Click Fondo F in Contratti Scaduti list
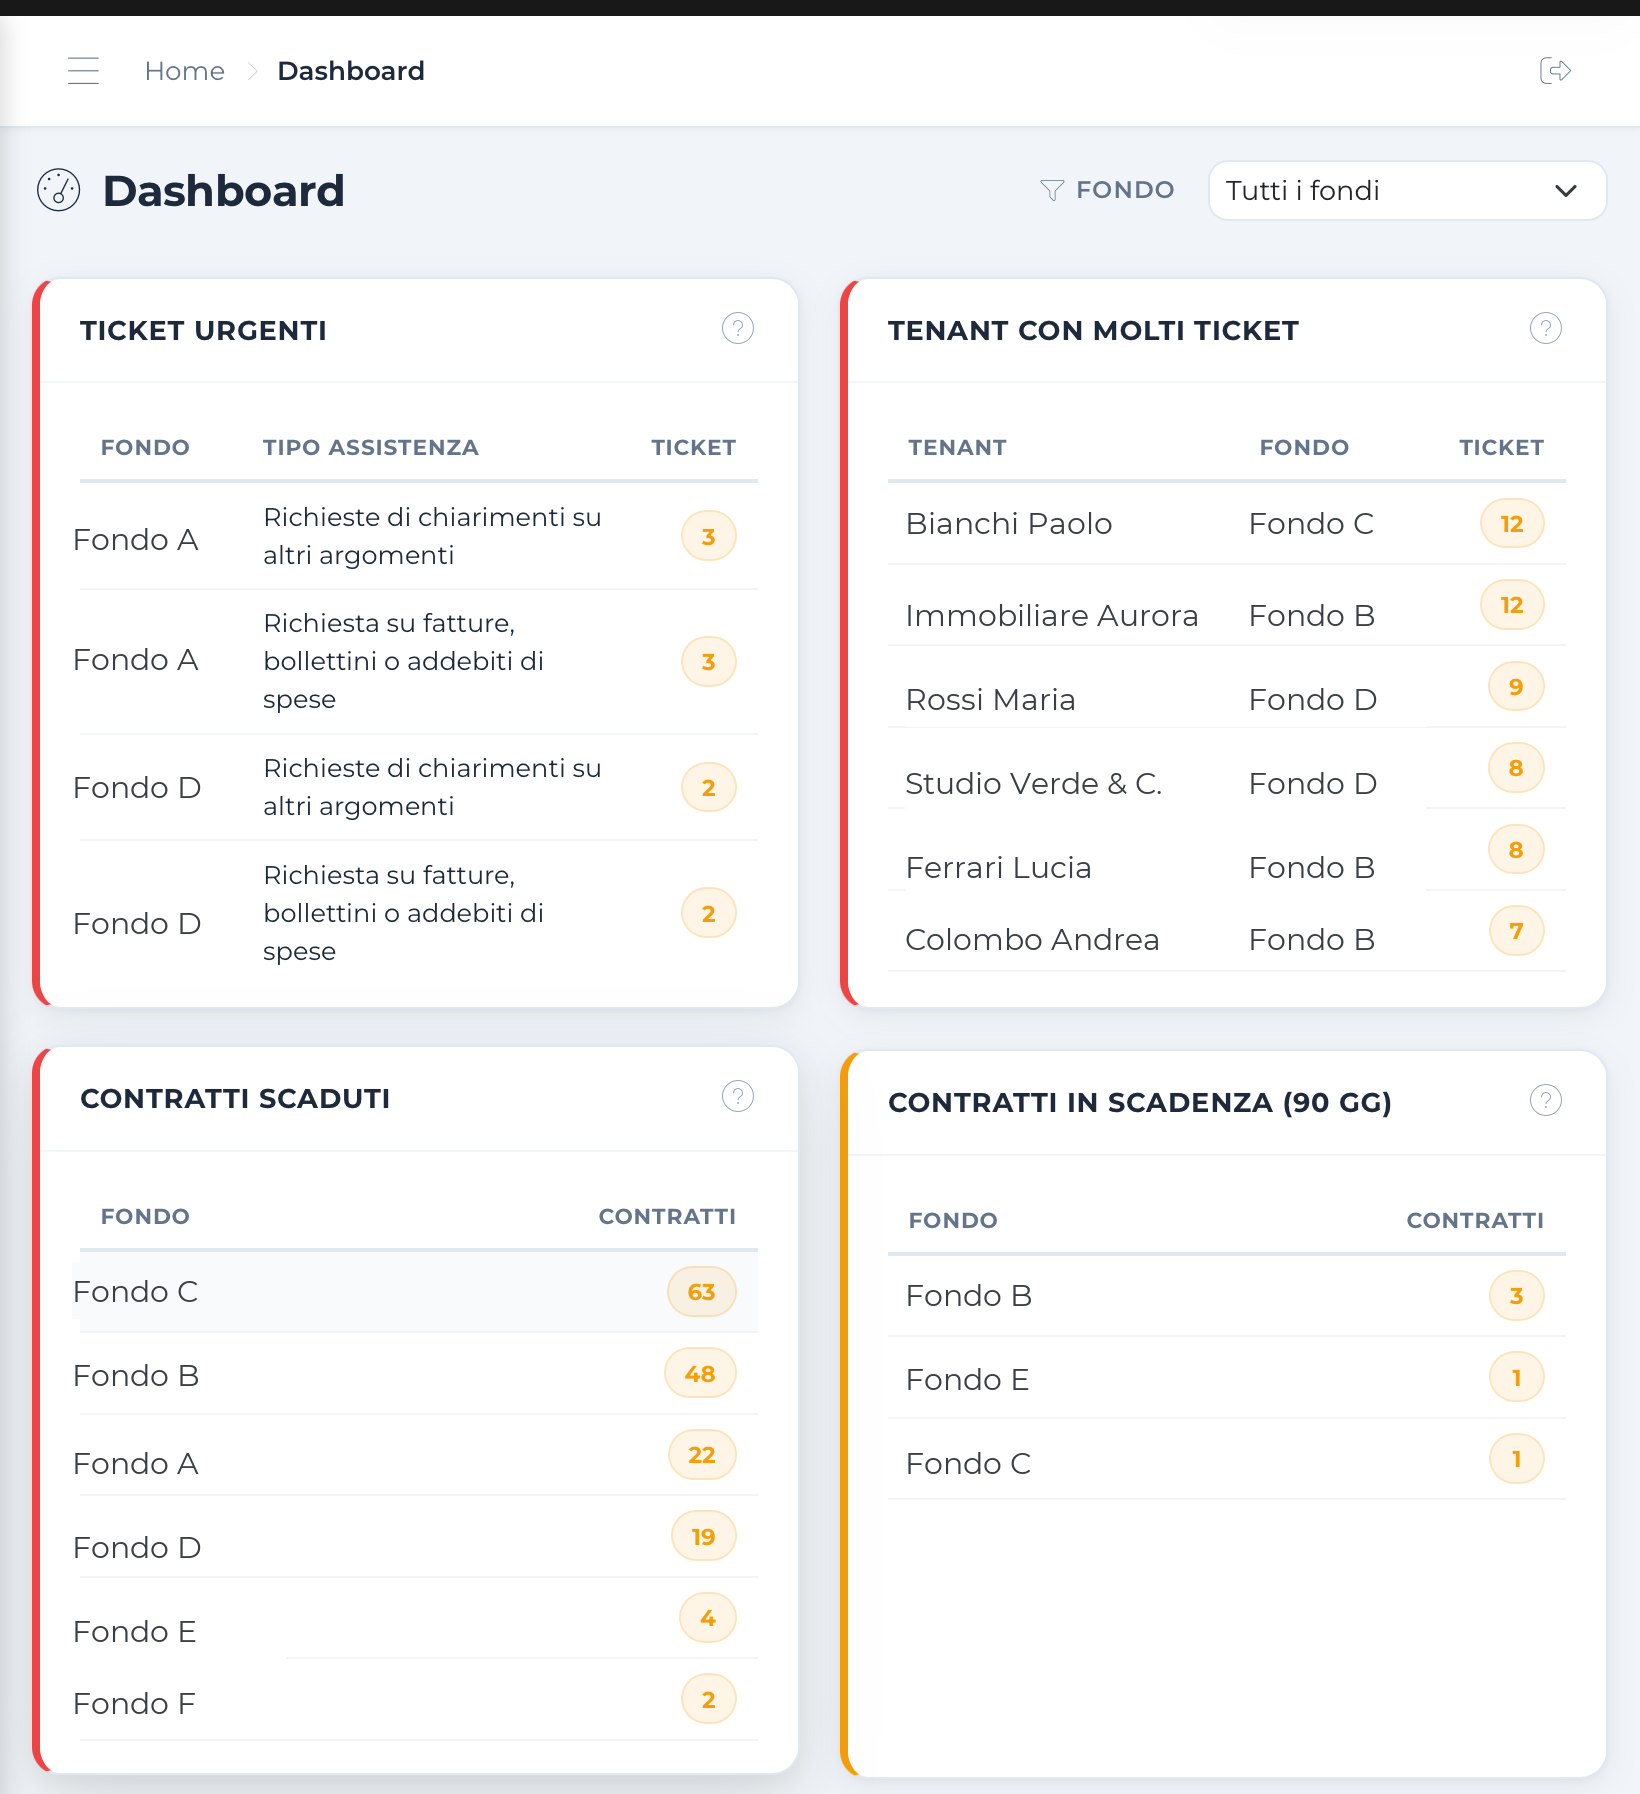Screen dimensions: 1640x1794 click(134, 1704)
